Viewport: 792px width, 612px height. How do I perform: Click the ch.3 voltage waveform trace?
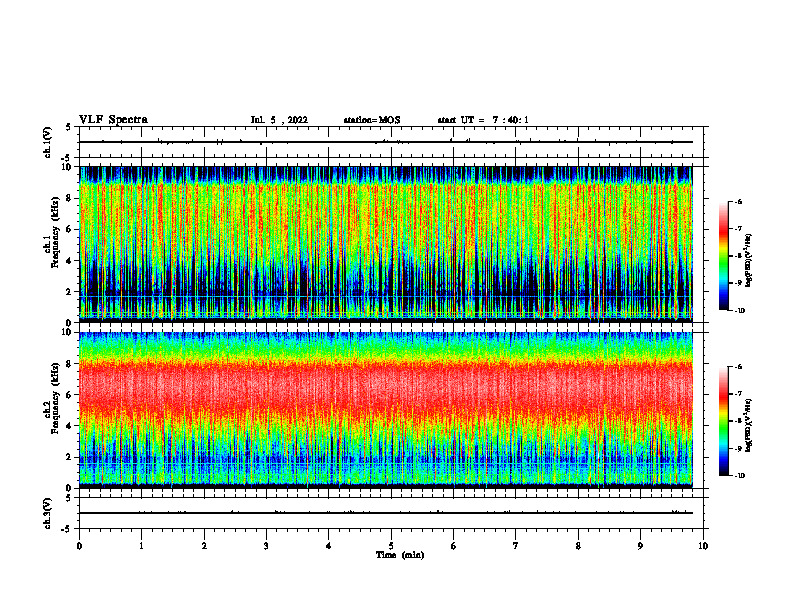tap(386, 513)
